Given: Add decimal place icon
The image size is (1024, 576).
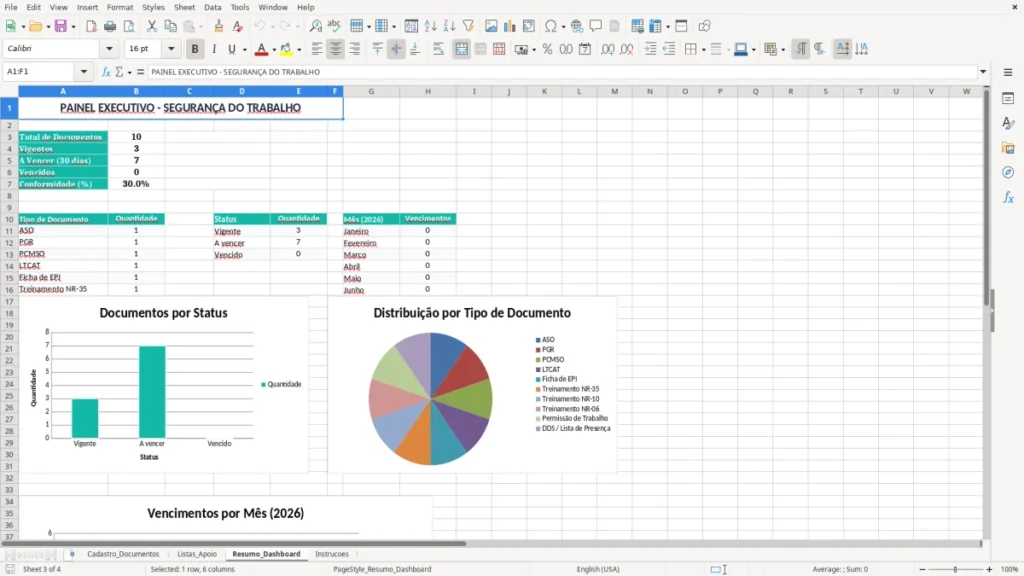Looking at the screenshot, I should pos(607,49).
